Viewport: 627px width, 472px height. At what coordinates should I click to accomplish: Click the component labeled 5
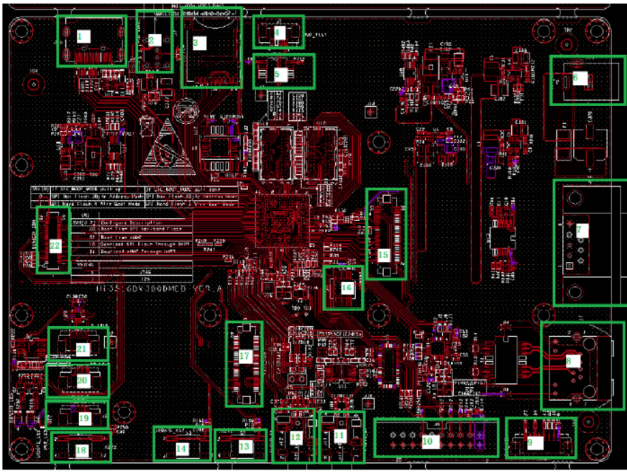tap(283, 72)
